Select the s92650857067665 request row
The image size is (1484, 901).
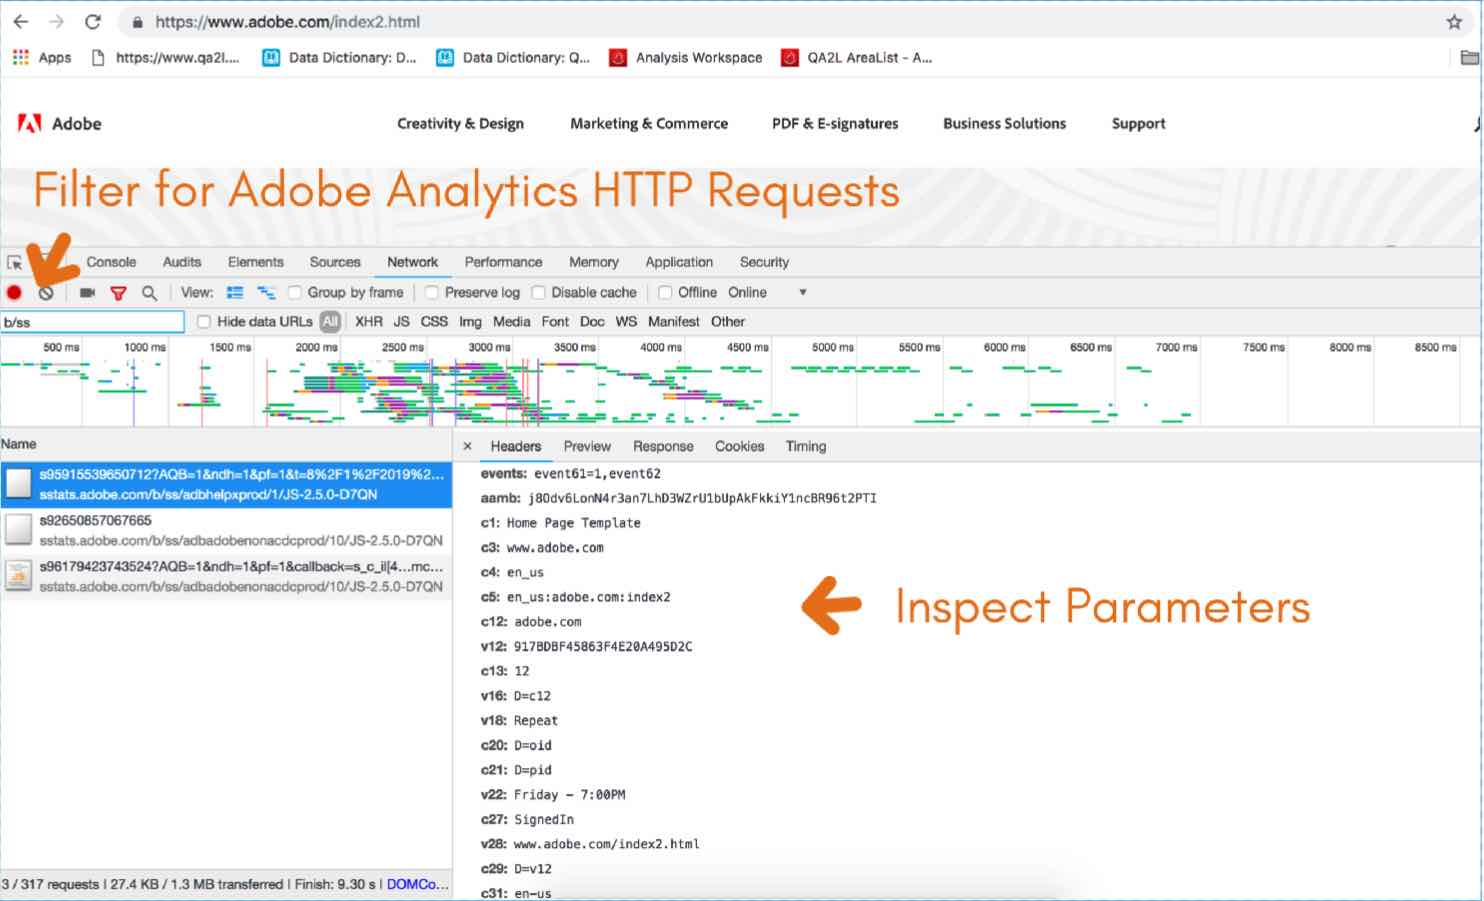tap(226, 531)
